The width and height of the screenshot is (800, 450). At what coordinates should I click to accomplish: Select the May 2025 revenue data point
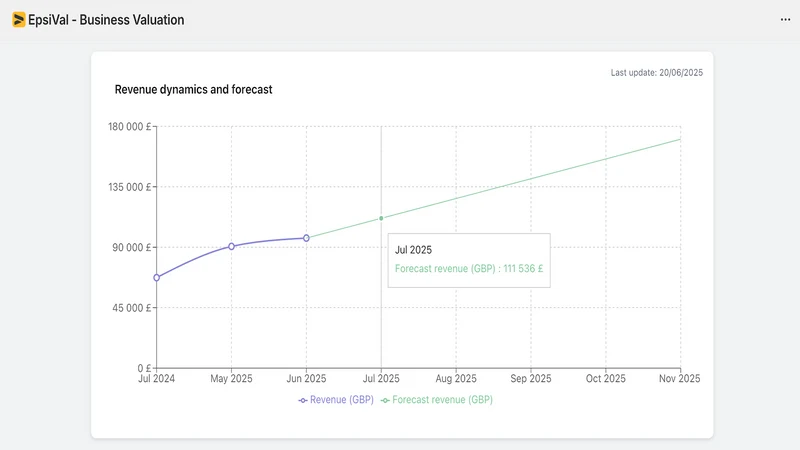point(231,246)
